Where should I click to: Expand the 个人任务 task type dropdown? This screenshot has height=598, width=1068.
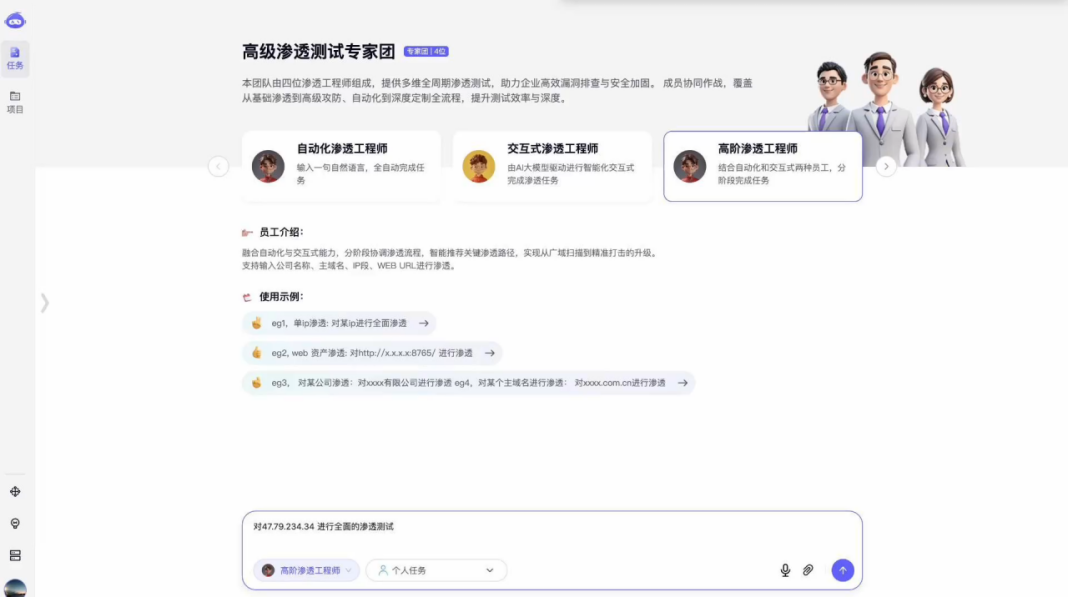(x=436, y=570)
